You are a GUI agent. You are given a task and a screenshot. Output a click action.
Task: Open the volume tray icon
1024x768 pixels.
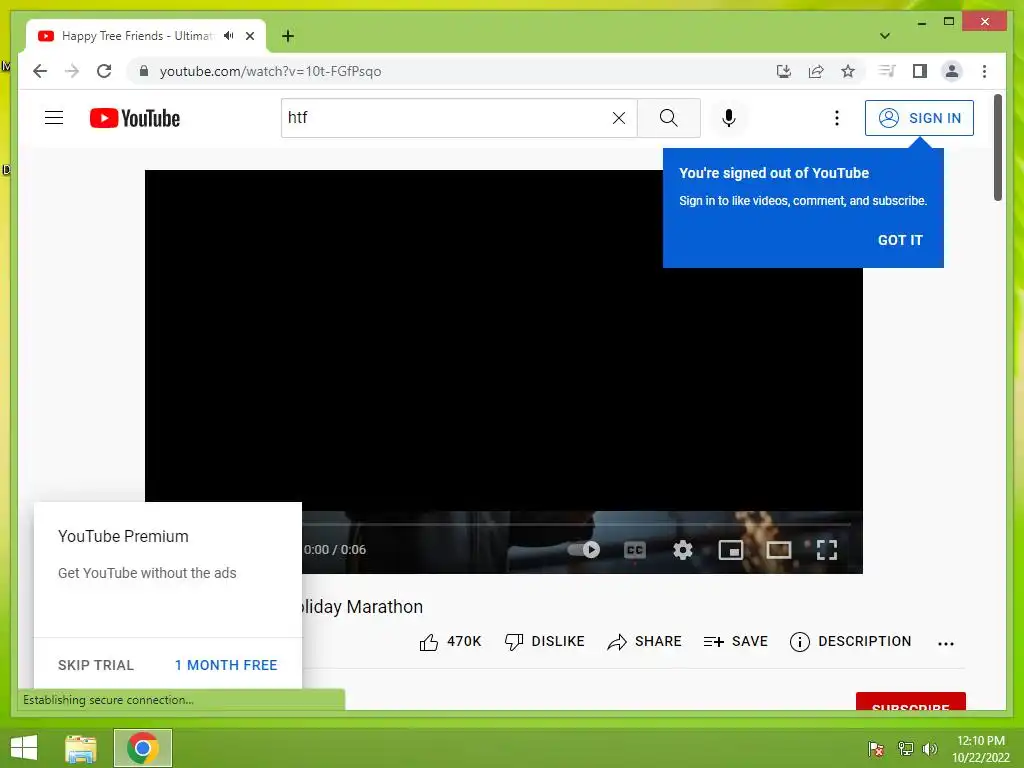930,748
